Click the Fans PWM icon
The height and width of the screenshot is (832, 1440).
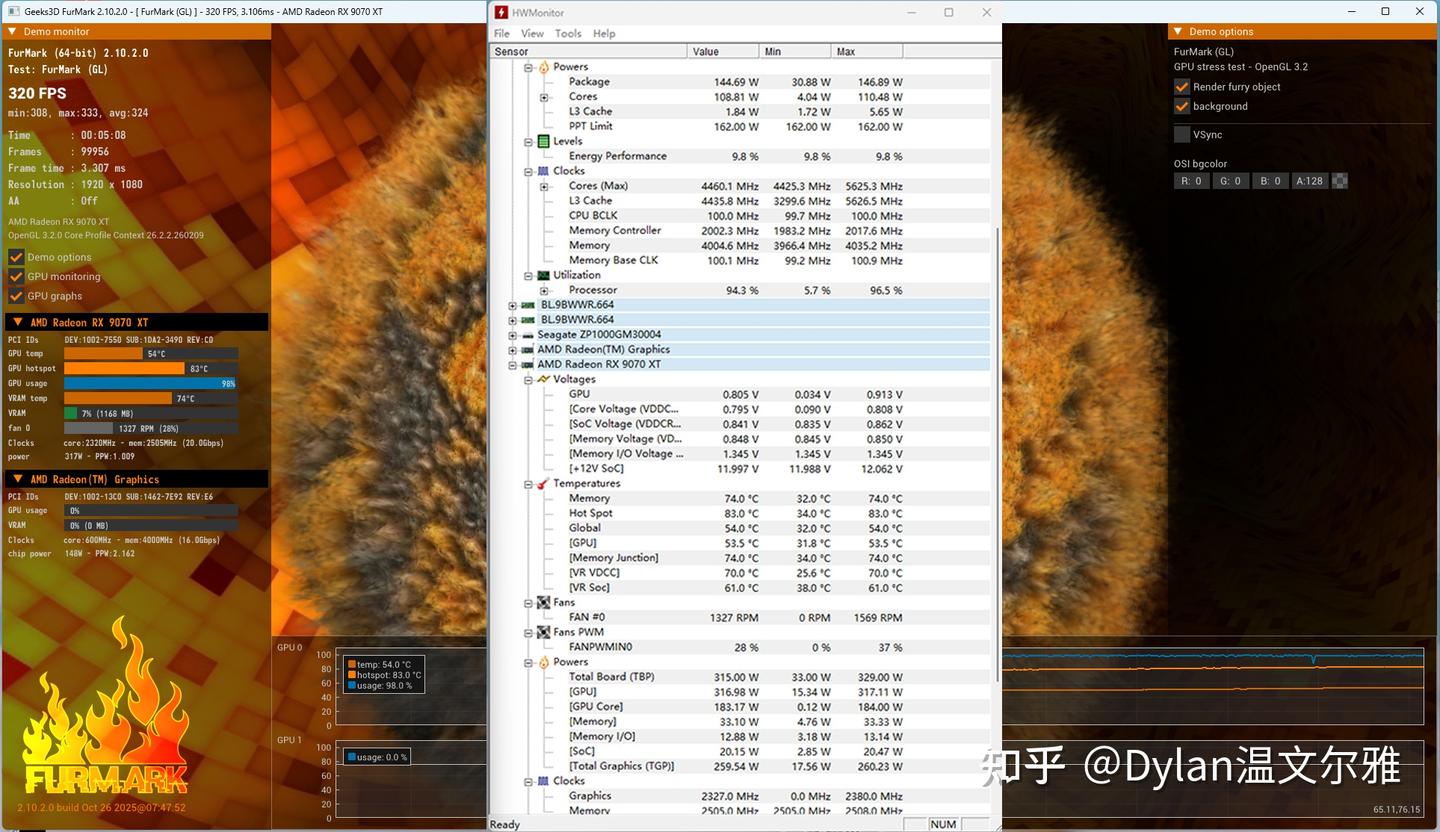[543, 632]
